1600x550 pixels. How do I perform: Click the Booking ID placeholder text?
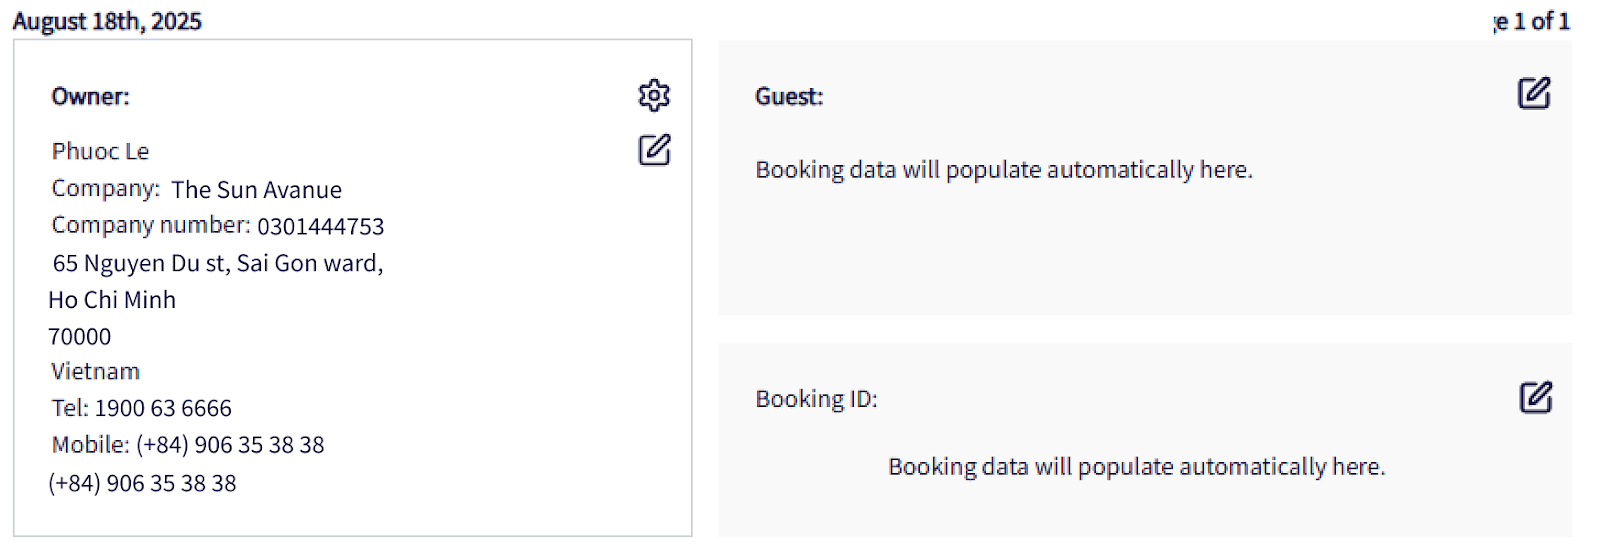tap(1137, 467)
